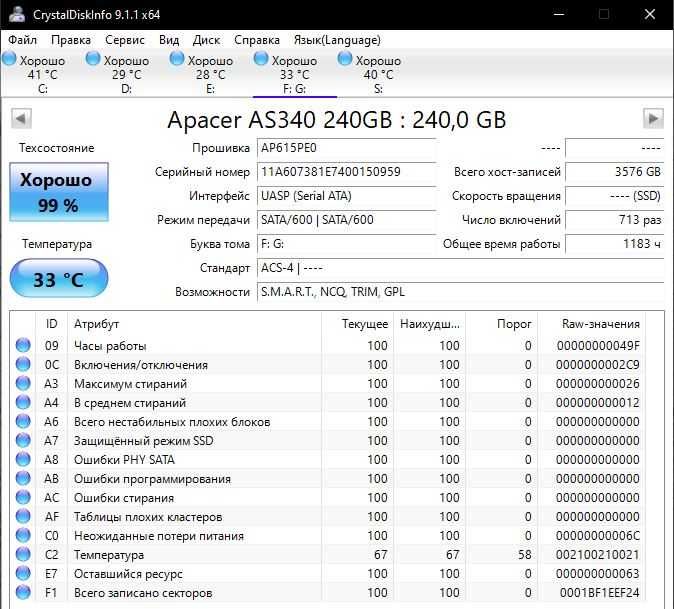Select disk D: at 29 °C
Viewport: 674px width, 609px height.
(x=126, y=74)
